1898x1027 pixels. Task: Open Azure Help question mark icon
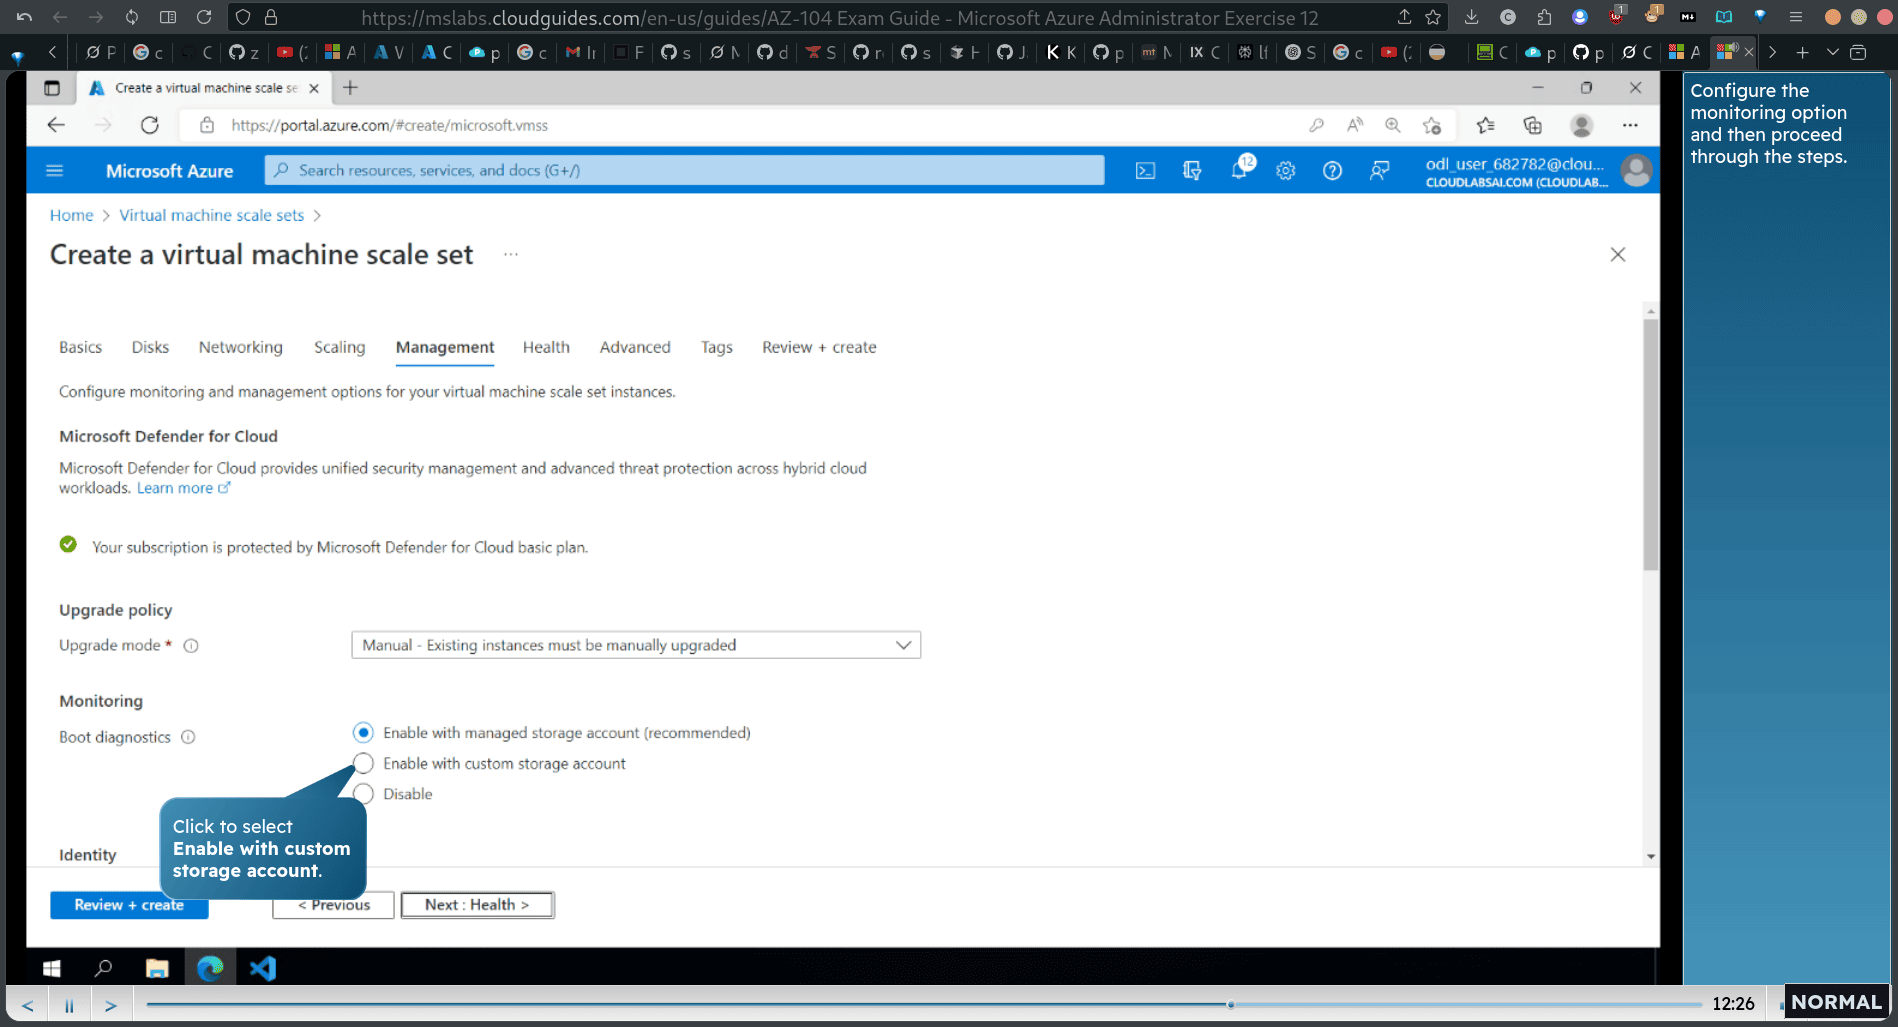point(1332,171)
